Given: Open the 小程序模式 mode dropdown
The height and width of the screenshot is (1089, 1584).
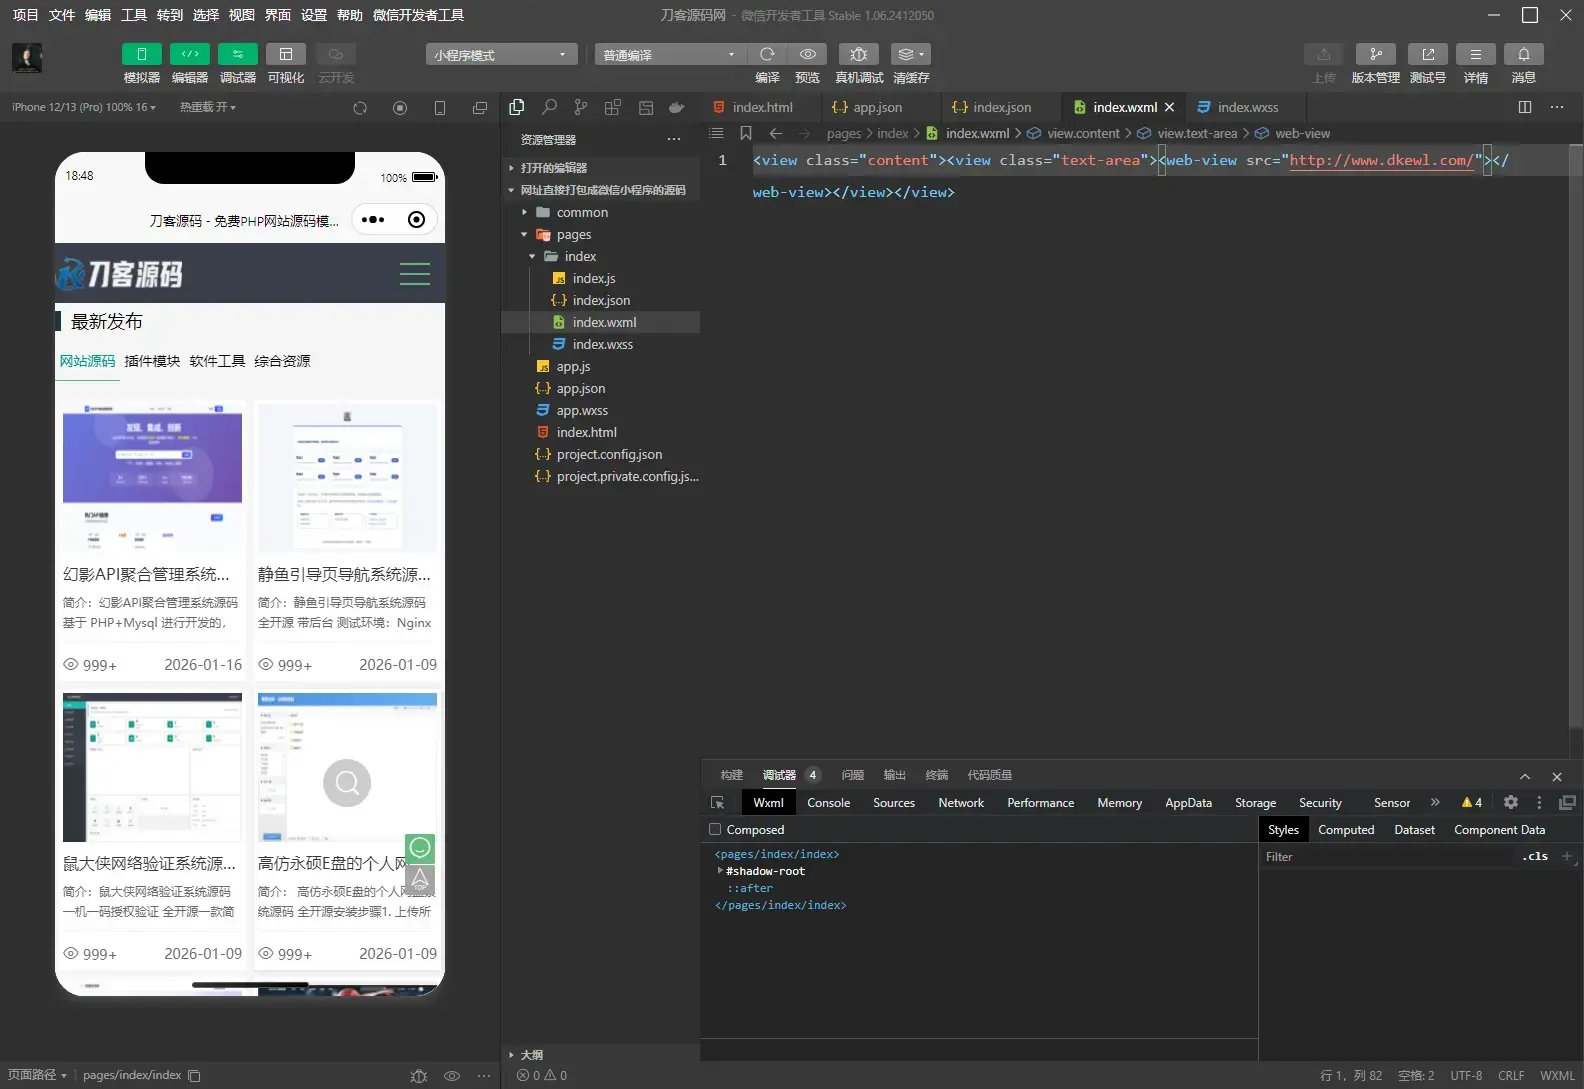Looking at the screenshot, I should (501, 55).
